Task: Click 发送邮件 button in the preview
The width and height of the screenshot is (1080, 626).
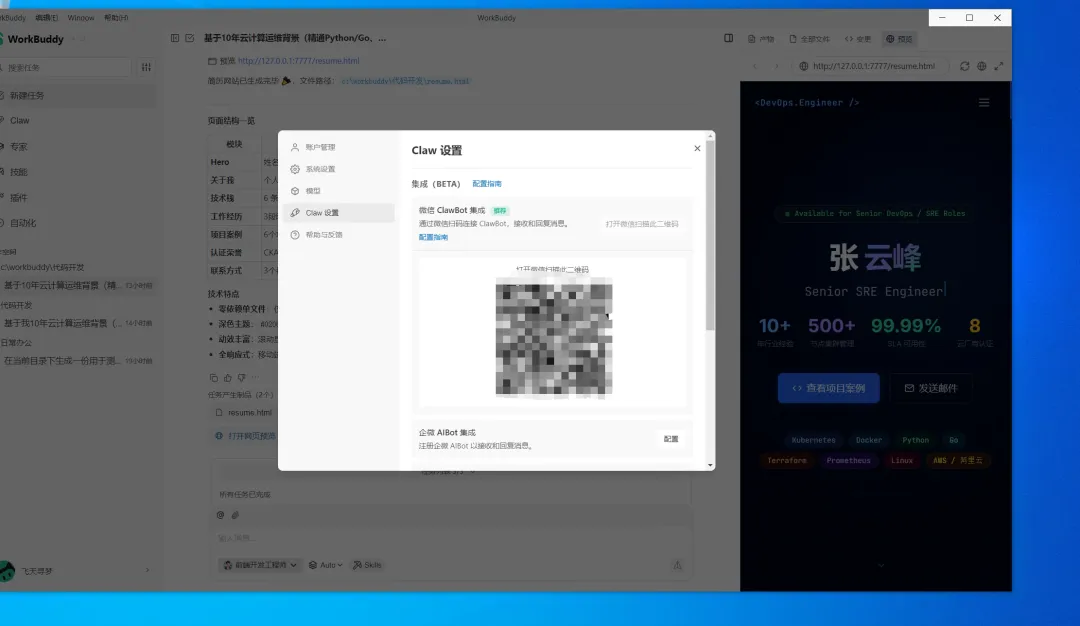Action: pyautogui.click(x=931, y=388)
